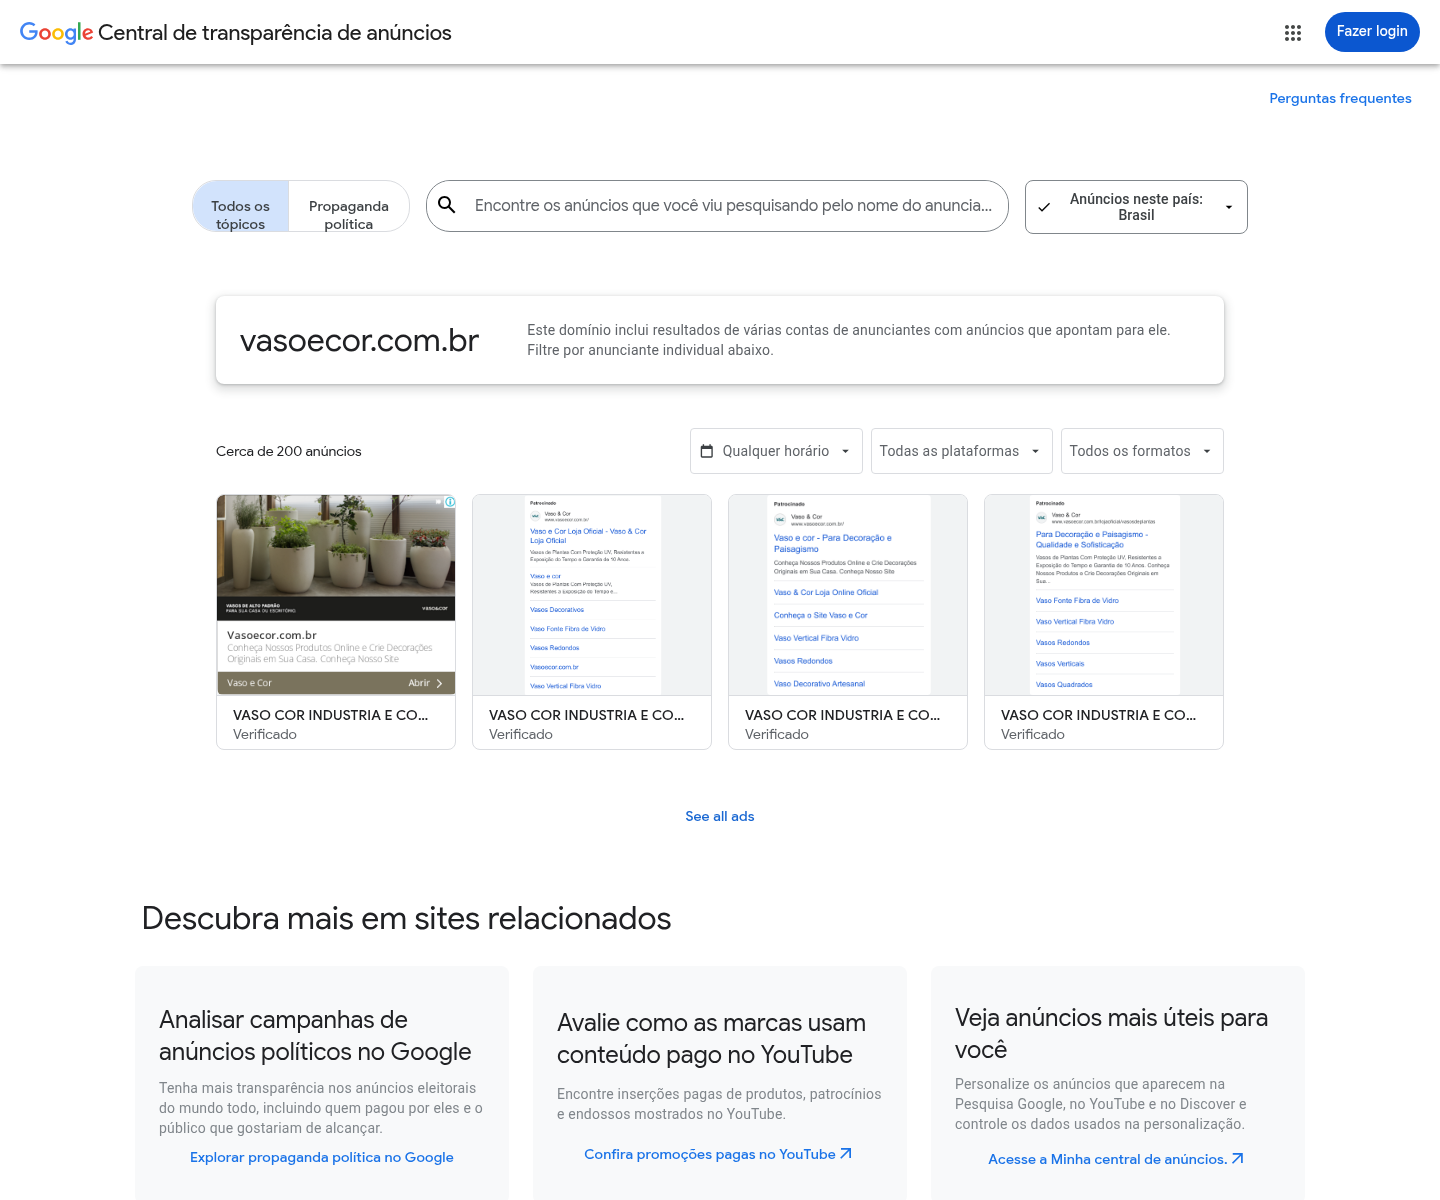
Task: Open the vase photo ad card
Action: tap(336, 622)
